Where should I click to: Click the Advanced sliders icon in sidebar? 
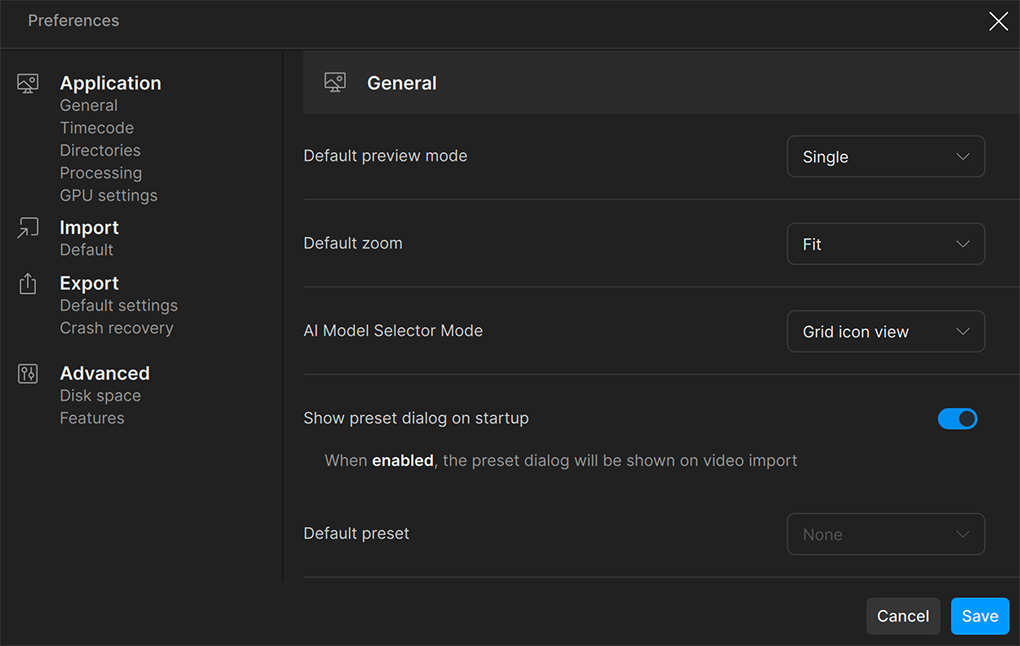[x=28, y=374]
